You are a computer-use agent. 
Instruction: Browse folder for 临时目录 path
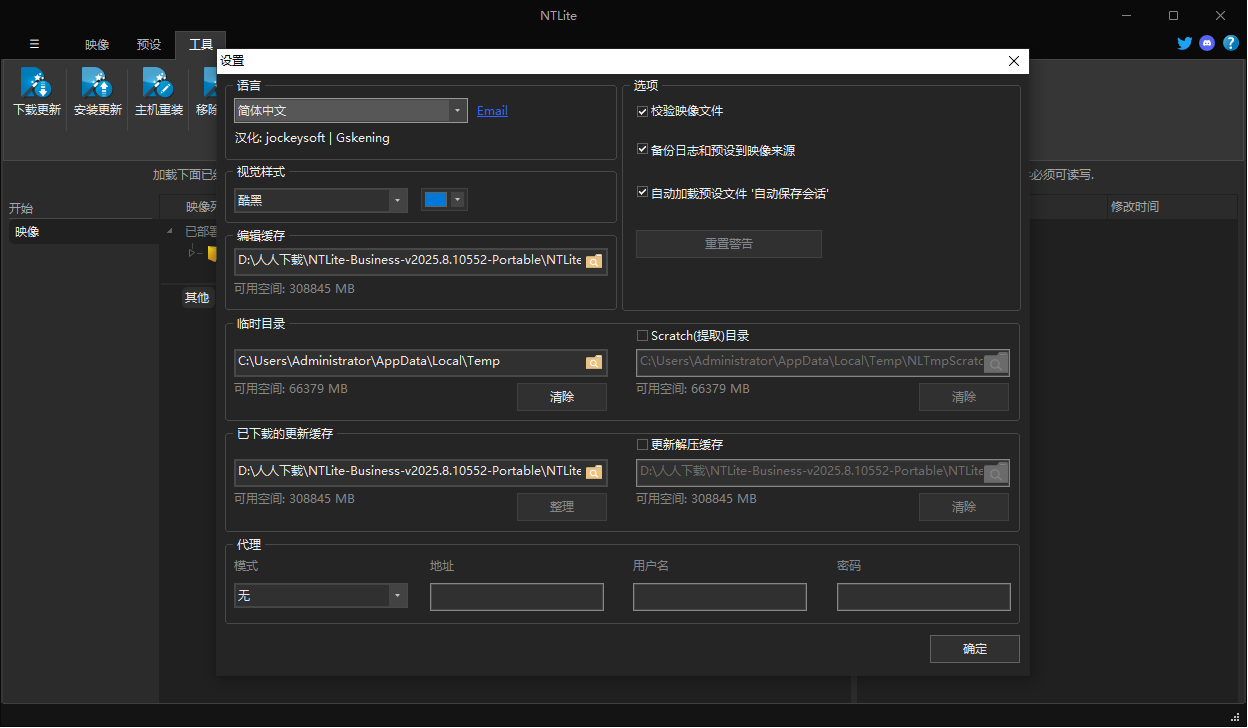click(x=594, y=363)
